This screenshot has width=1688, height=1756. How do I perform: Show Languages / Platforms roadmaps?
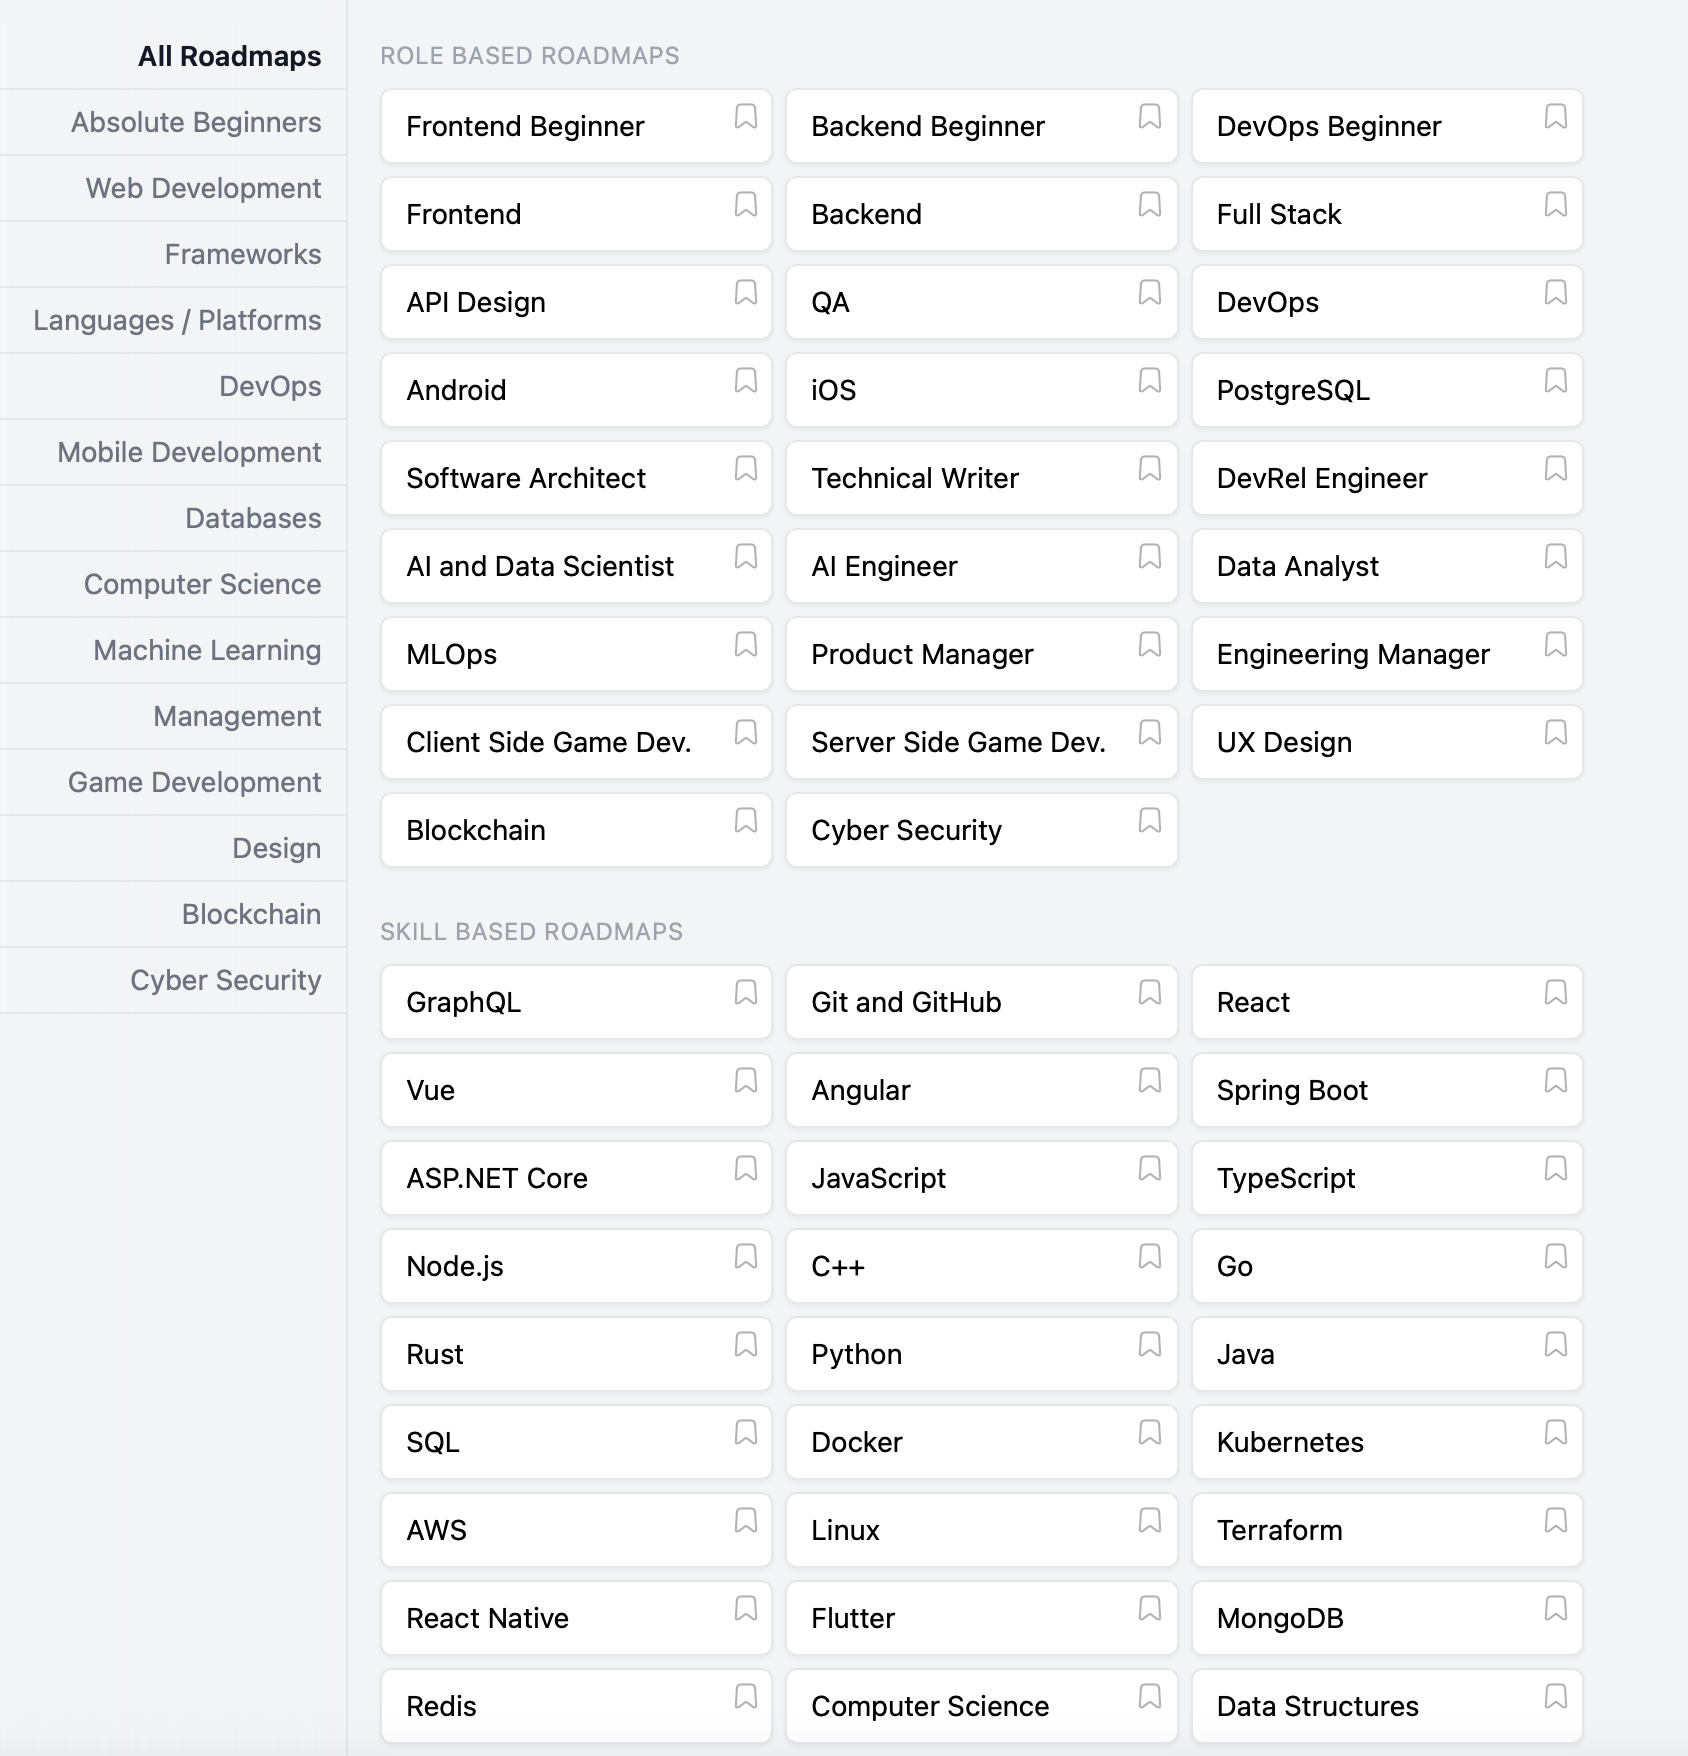(177, 320)
